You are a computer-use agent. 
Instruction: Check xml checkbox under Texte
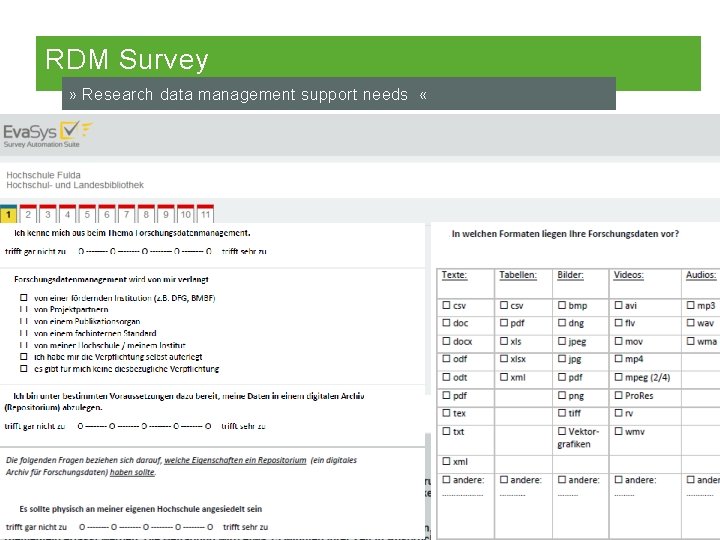click(446, 461)
